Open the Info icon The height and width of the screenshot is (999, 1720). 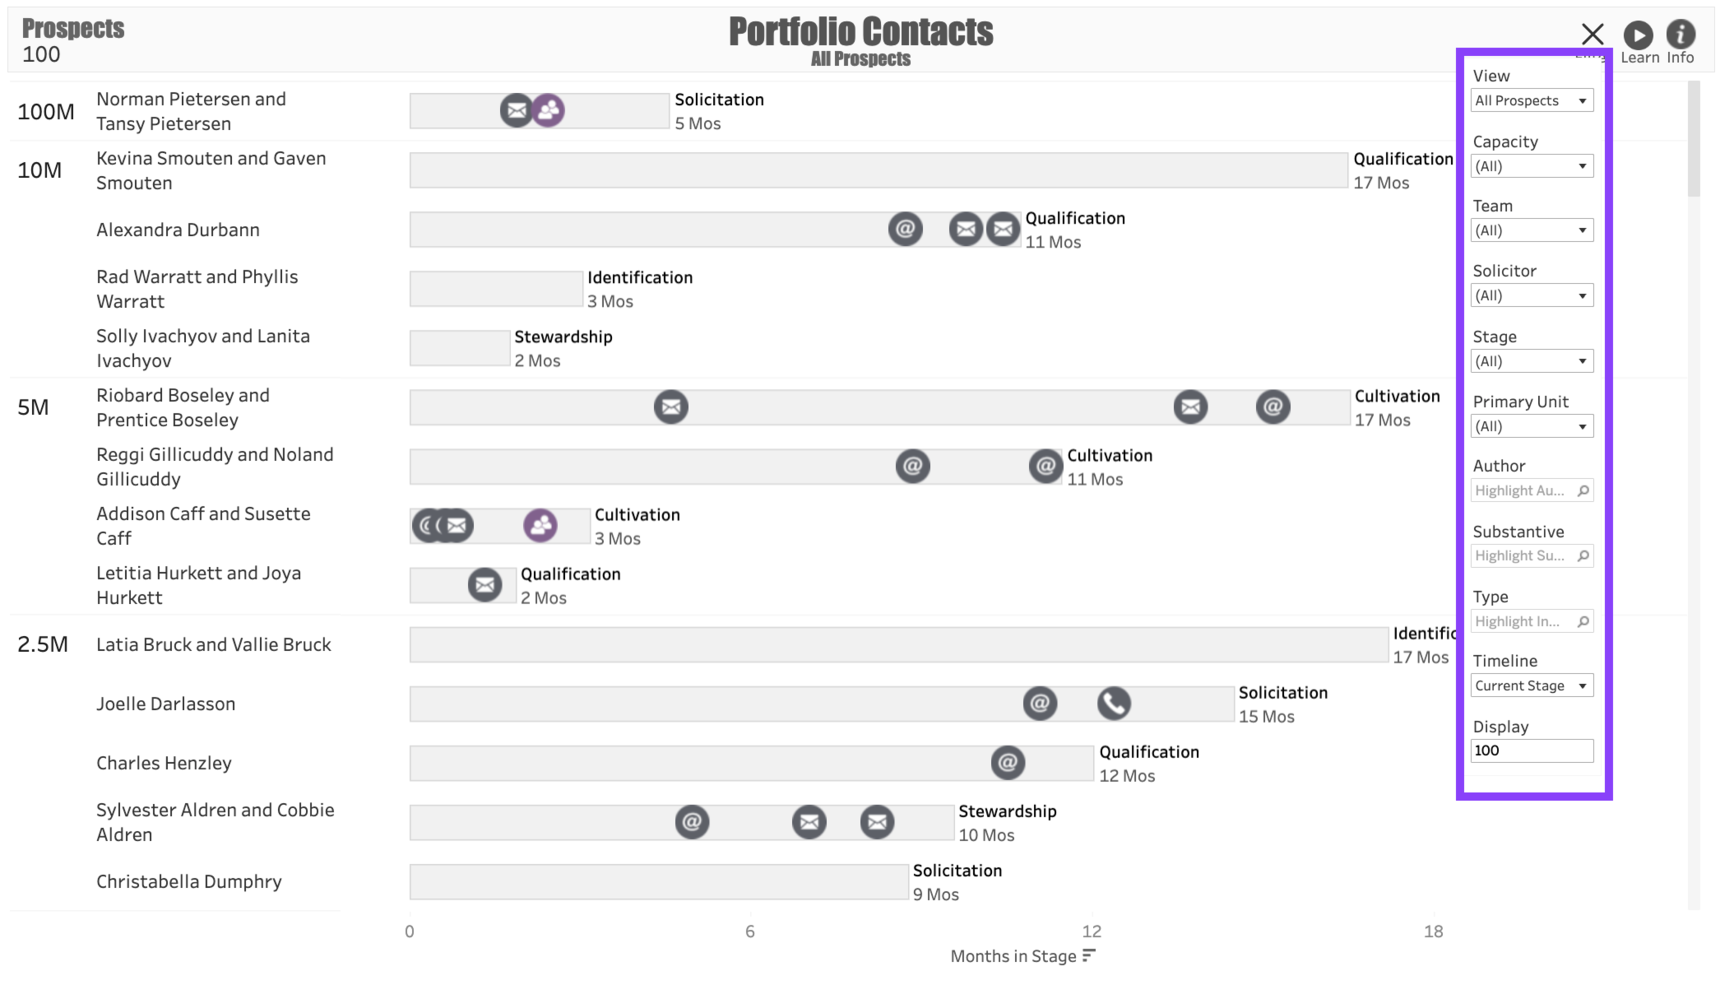(x=1680, y=35)
